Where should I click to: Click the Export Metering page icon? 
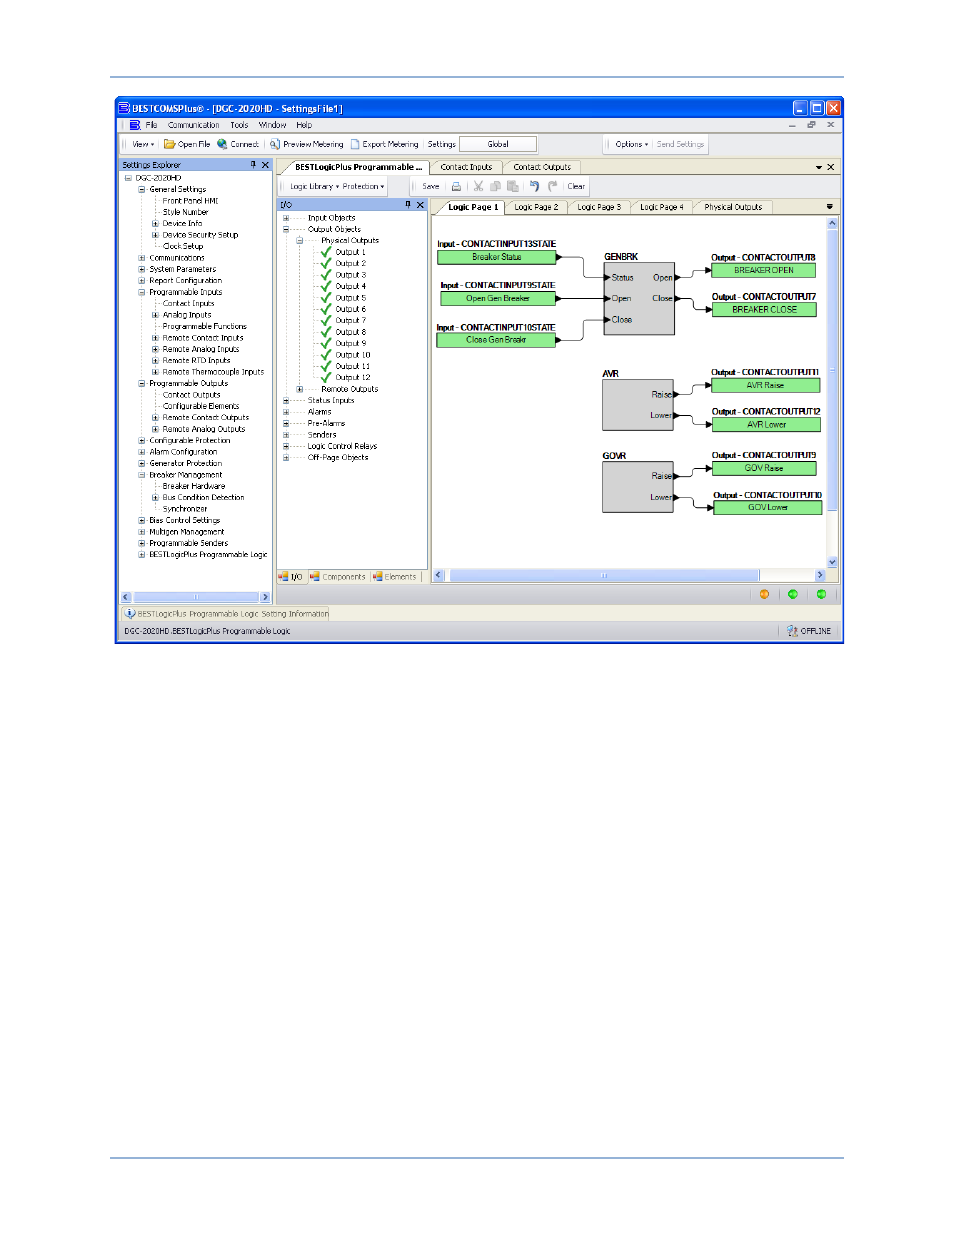pos(355,144)
